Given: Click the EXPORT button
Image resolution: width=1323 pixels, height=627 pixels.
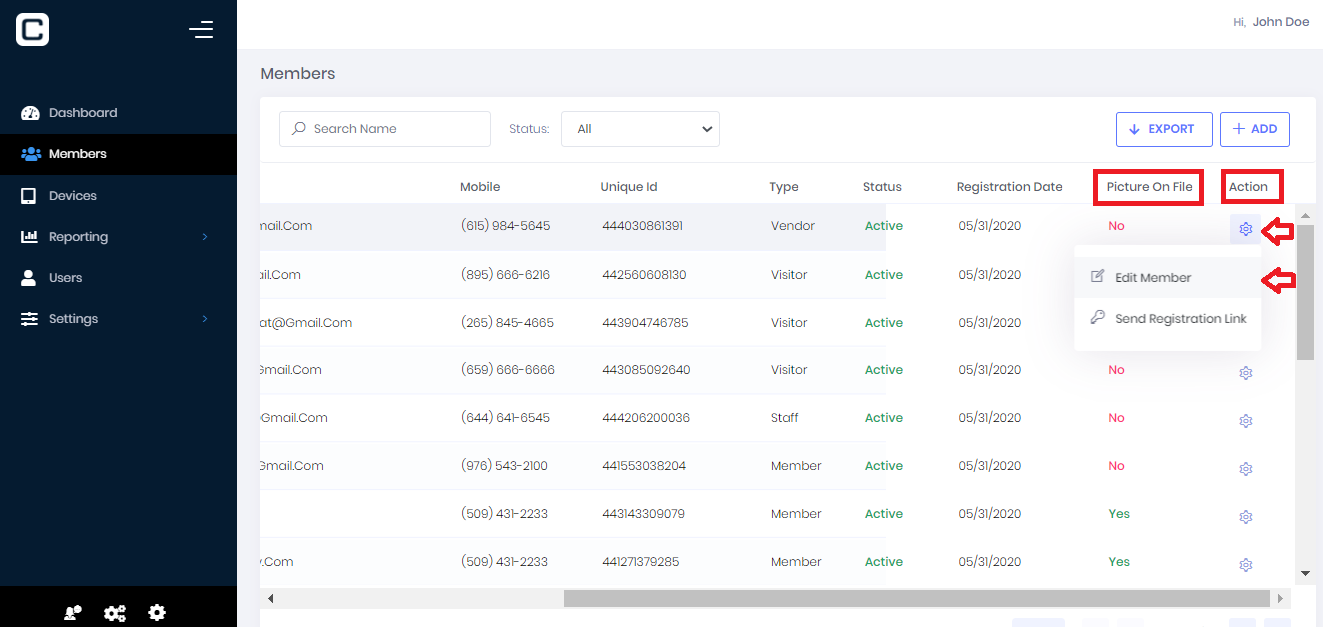Looking at the screenshot, I should pyautogui.click(x=1164, y=129).
